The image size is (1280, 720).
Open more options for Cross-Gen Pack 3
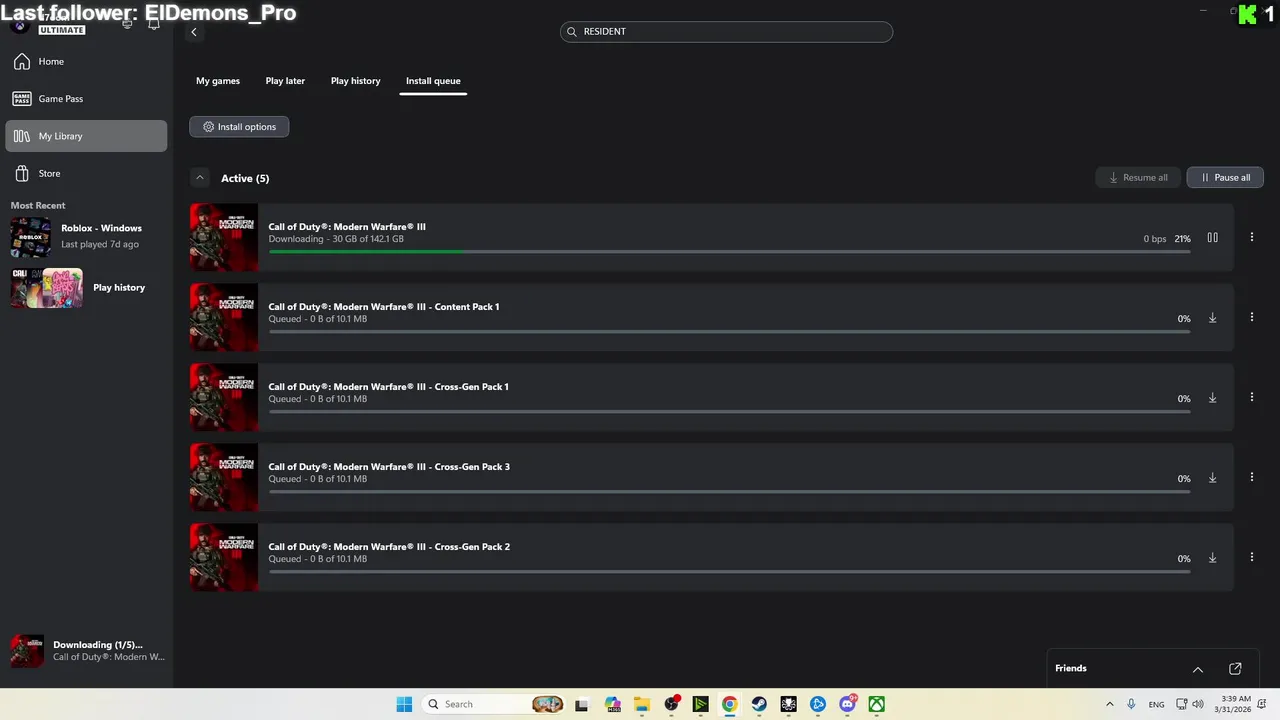[x=1251, y=477]
